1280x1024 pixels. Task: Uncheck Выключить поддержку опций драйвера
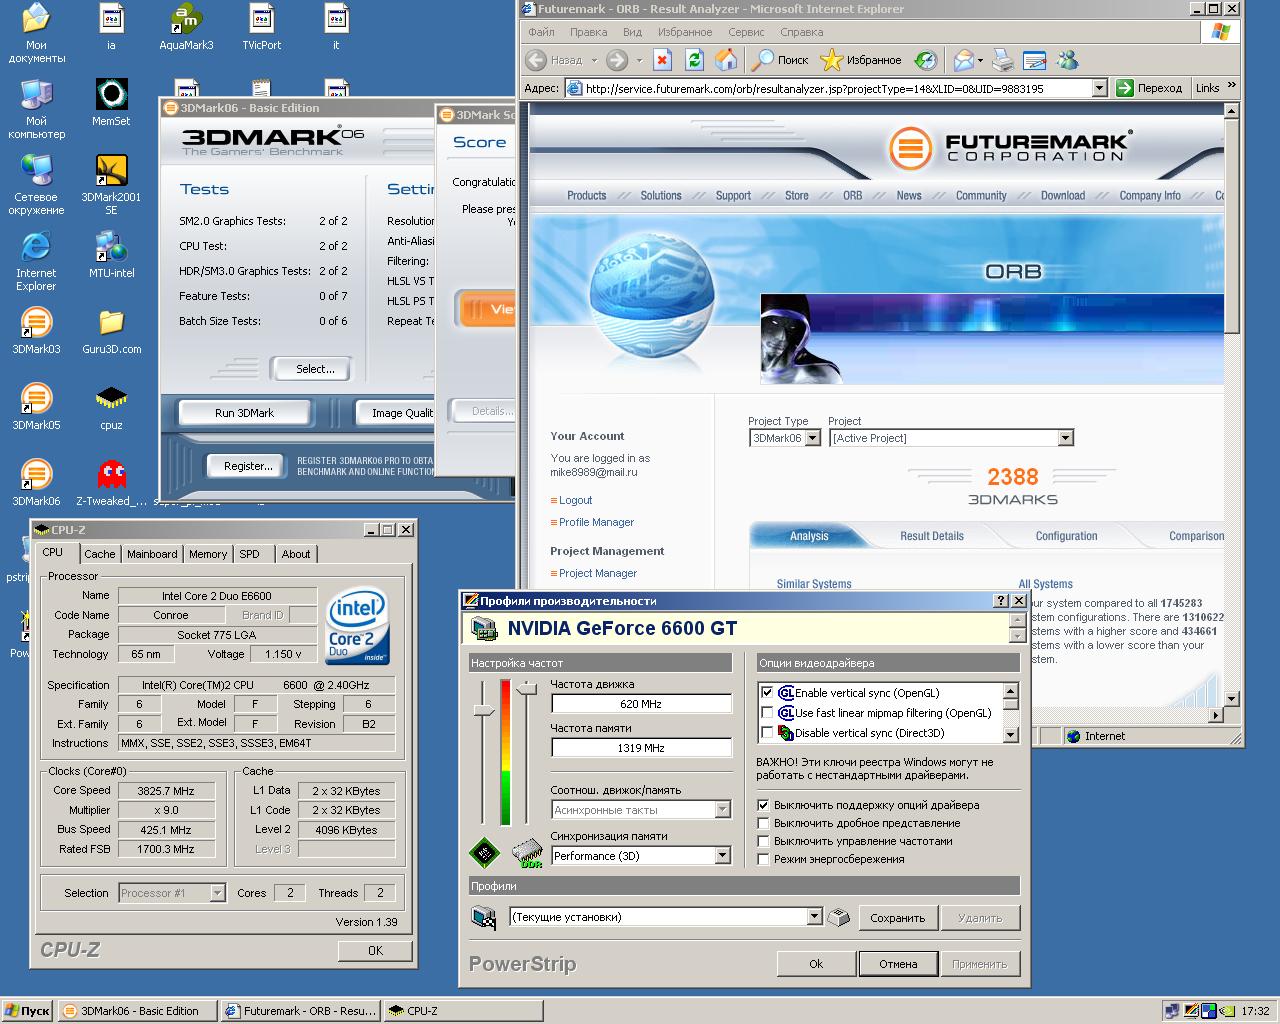pyautogui.click(x=764, y=805)
